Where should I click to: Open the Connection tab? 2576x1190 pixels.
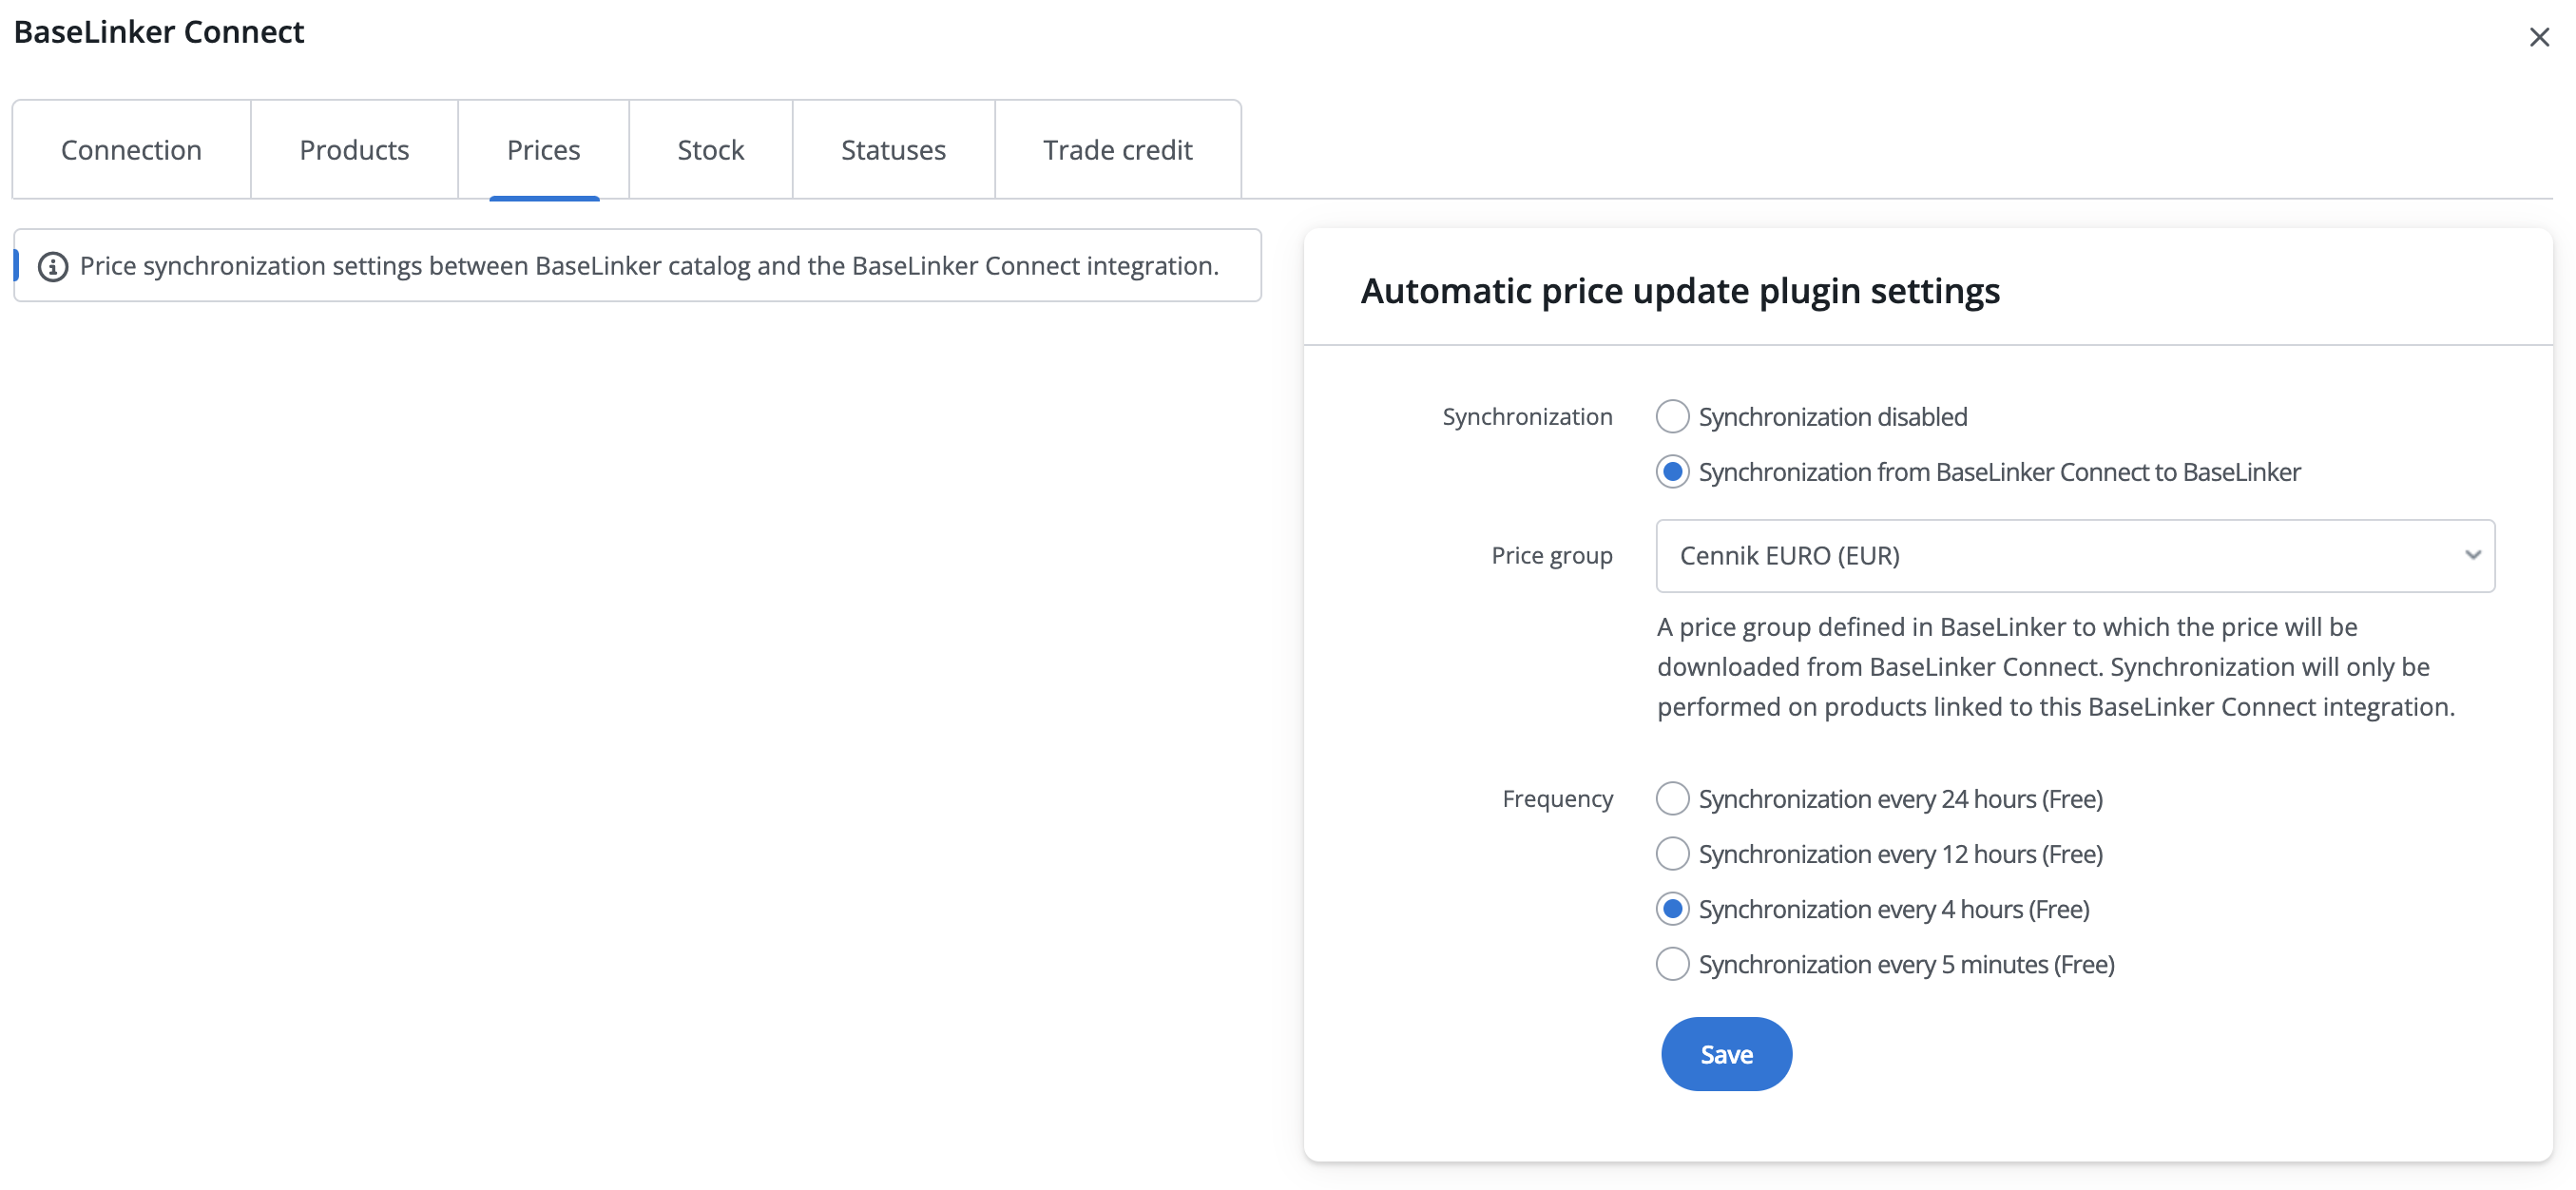pyautogui.click(x=131, y=150)
